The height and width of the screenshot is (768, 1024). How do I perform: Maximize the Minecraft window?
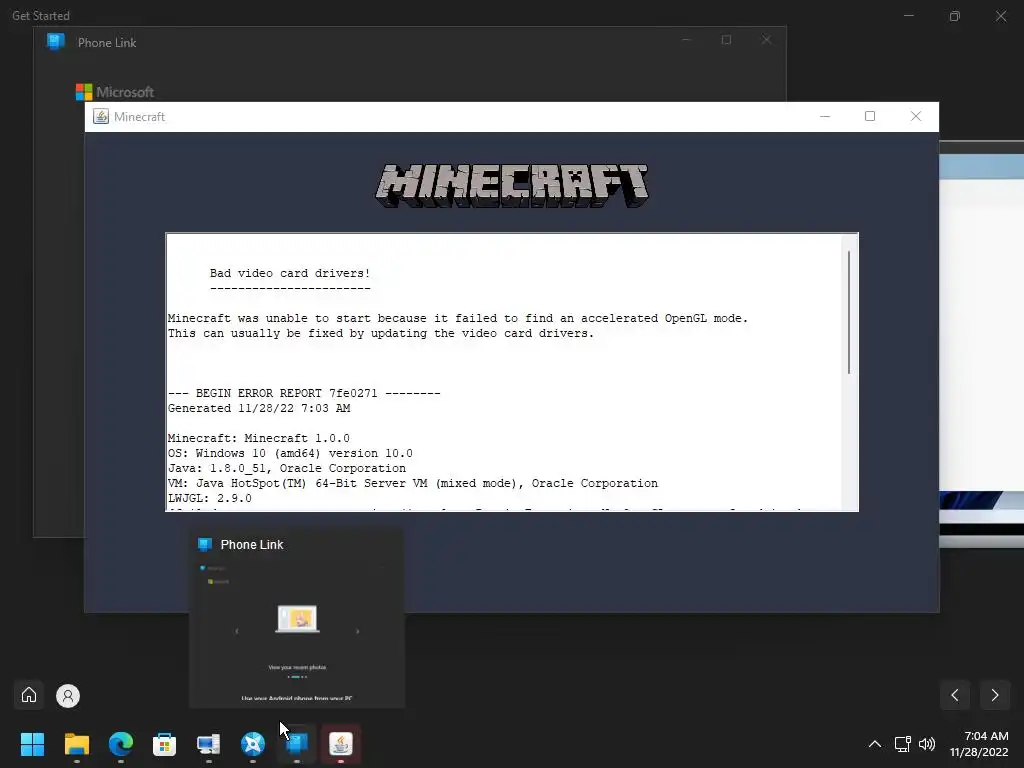point(870,116)
